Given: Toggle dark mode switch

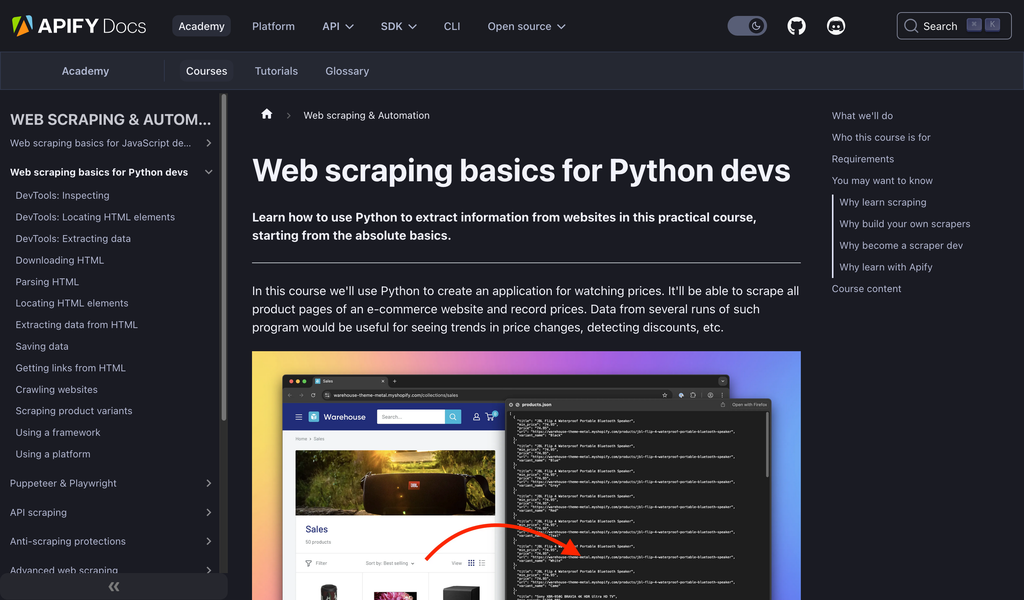Looking at the screenshot, I should [747, 26].
